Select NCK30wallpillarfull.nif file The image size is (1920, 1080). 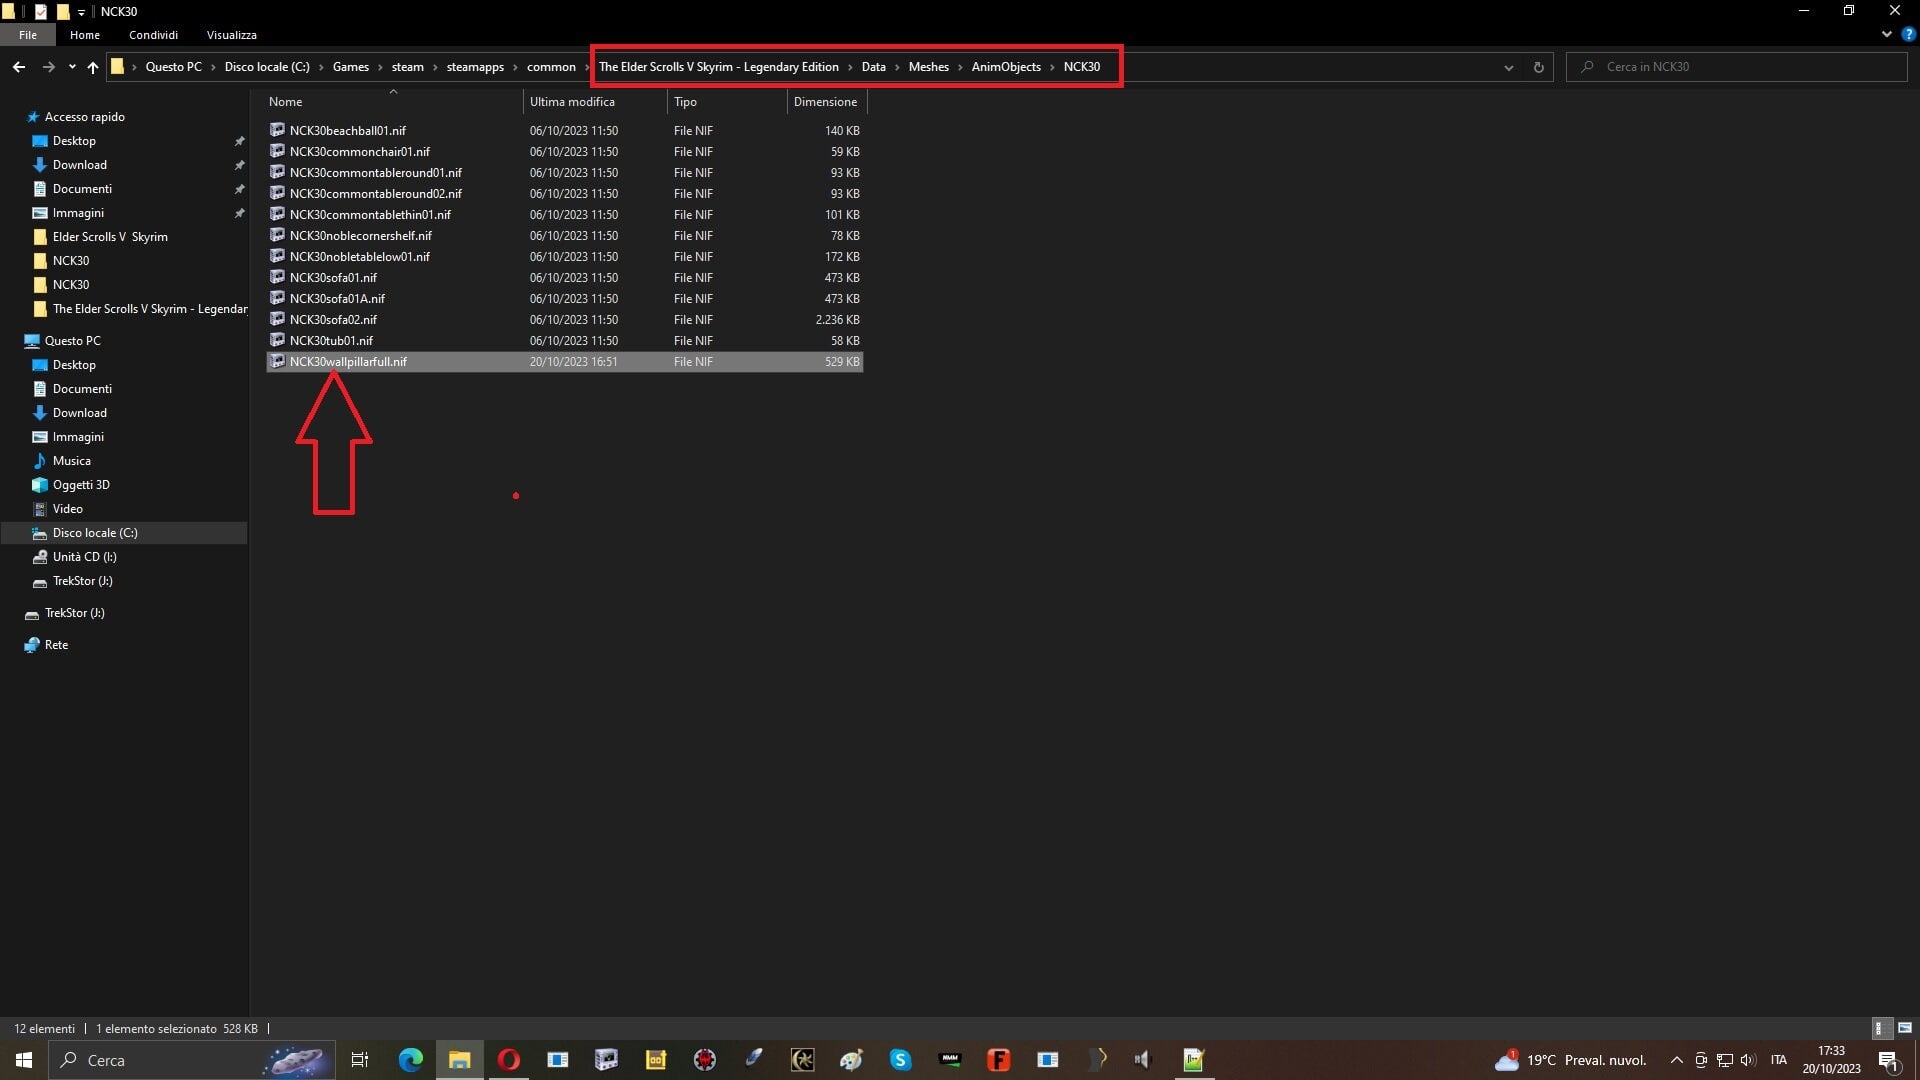564,362
